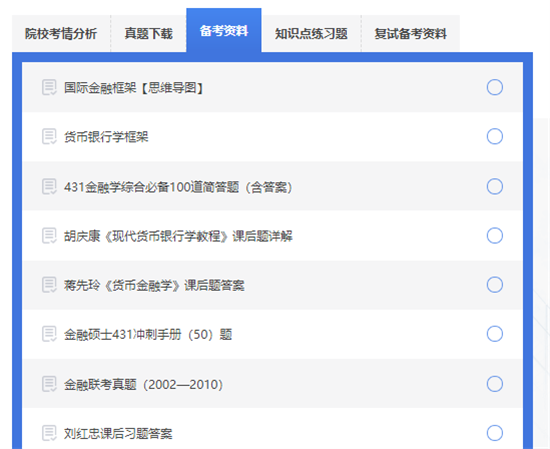This screenshot has width=550, height=449.
Task: Switch to 院校考情分析 tab
Action: point(61,34)
